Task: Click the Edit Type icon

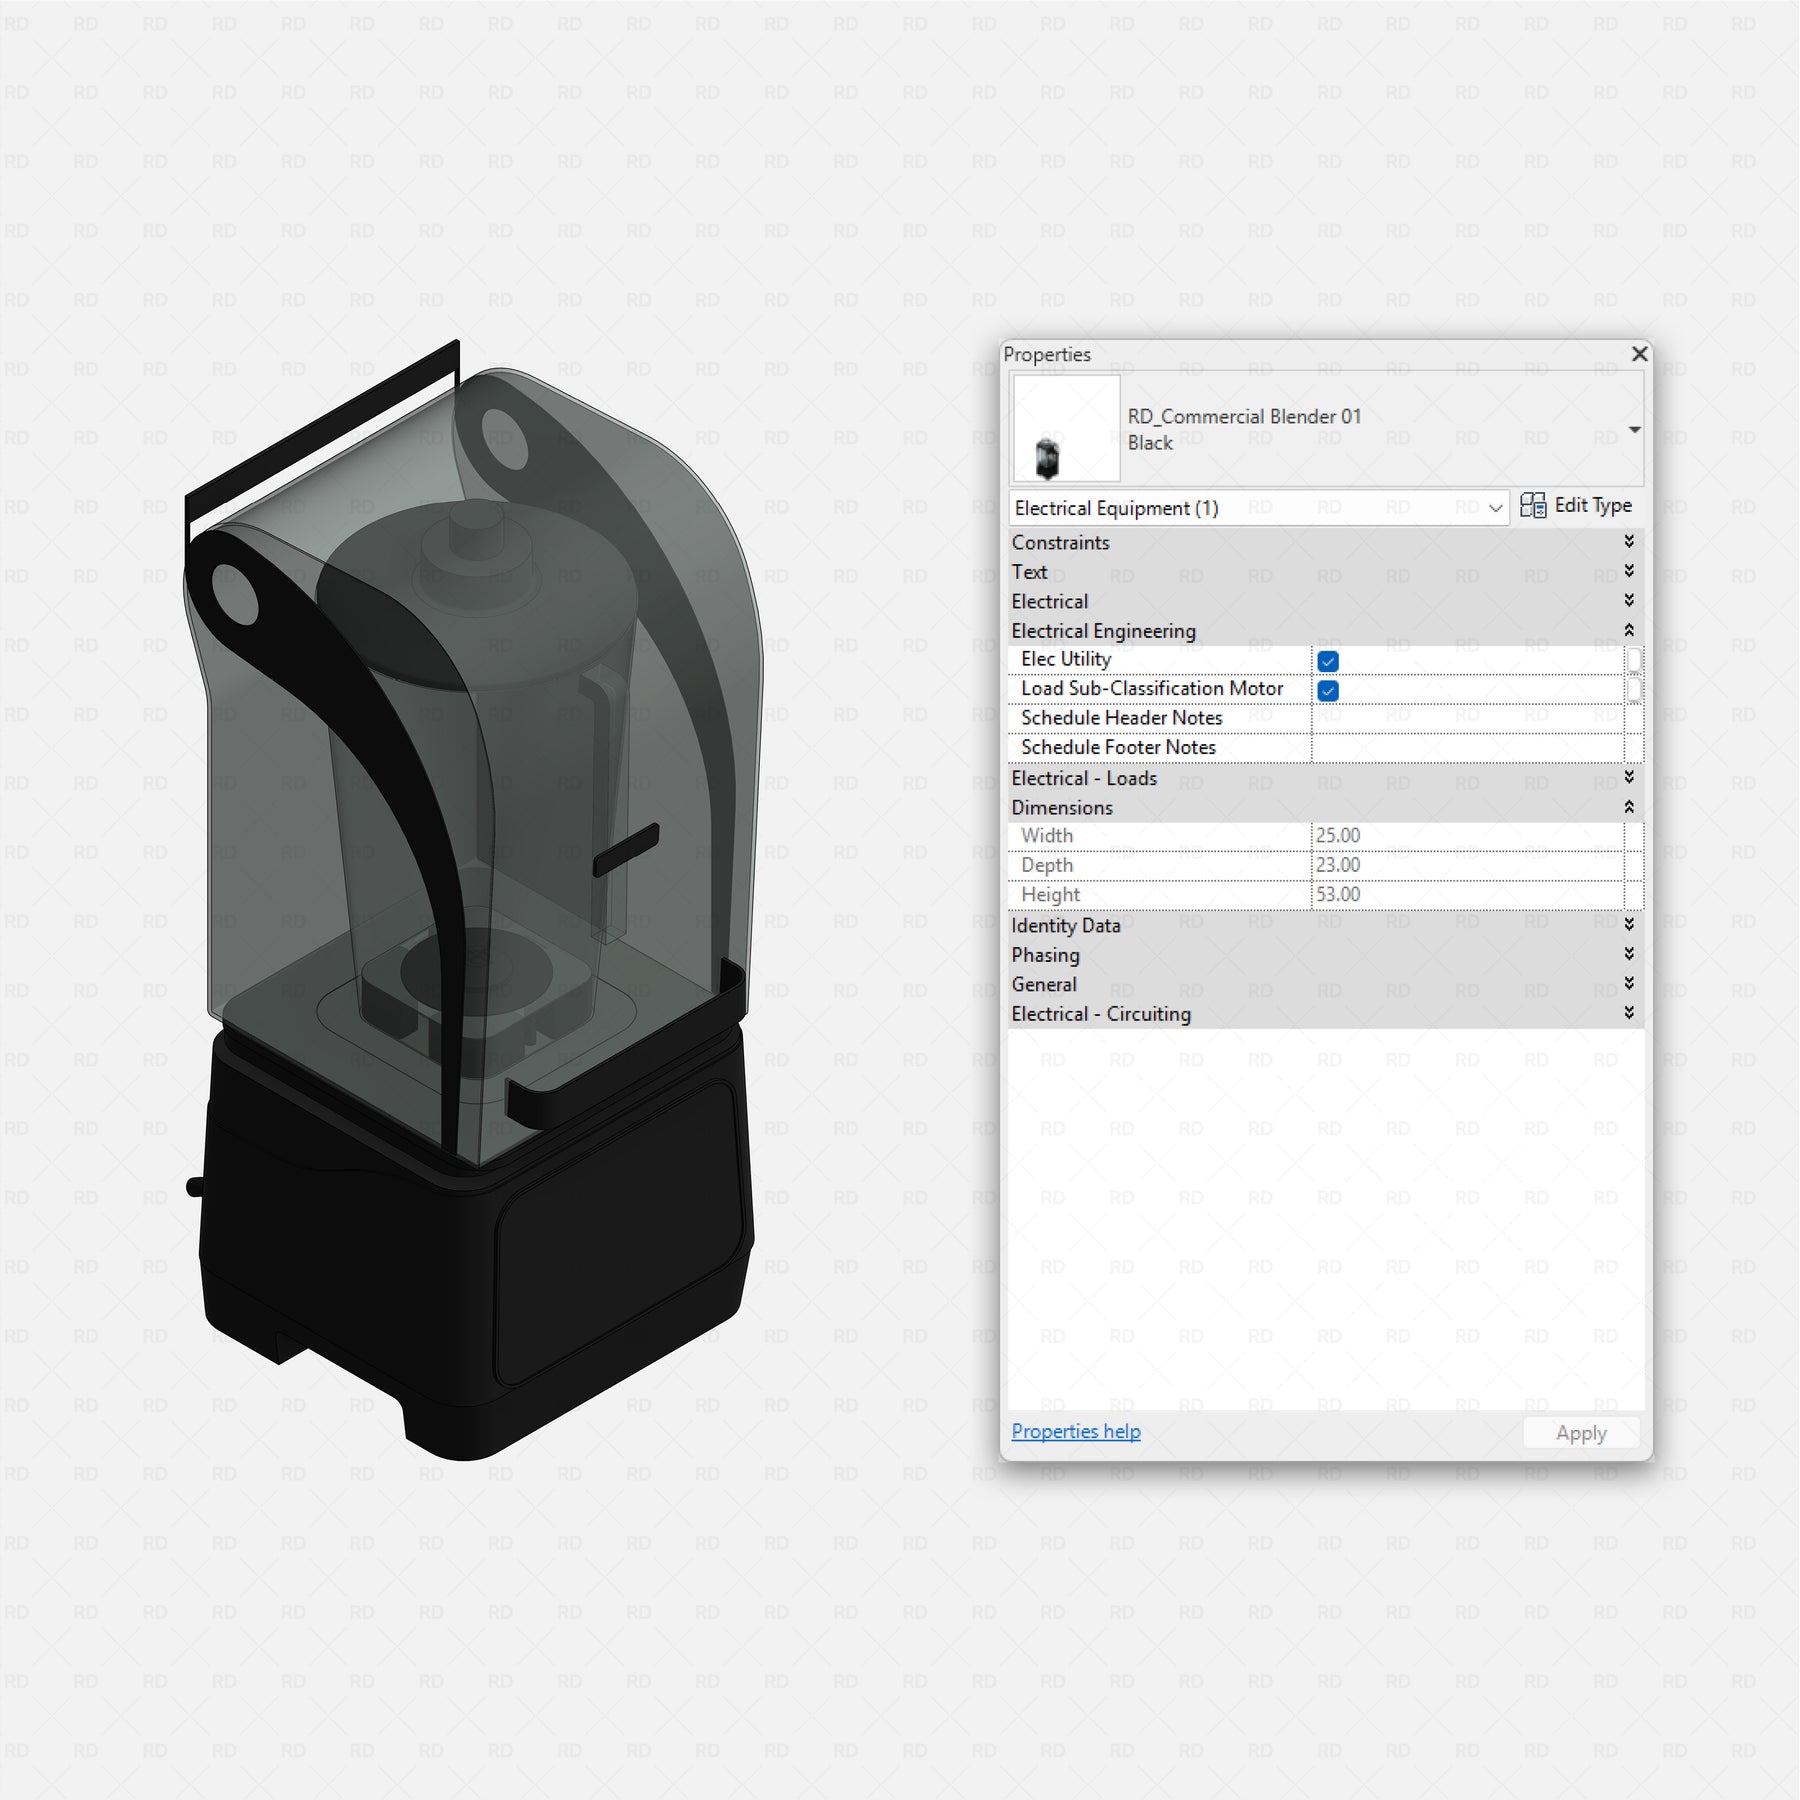Action: click(1532, 506)
